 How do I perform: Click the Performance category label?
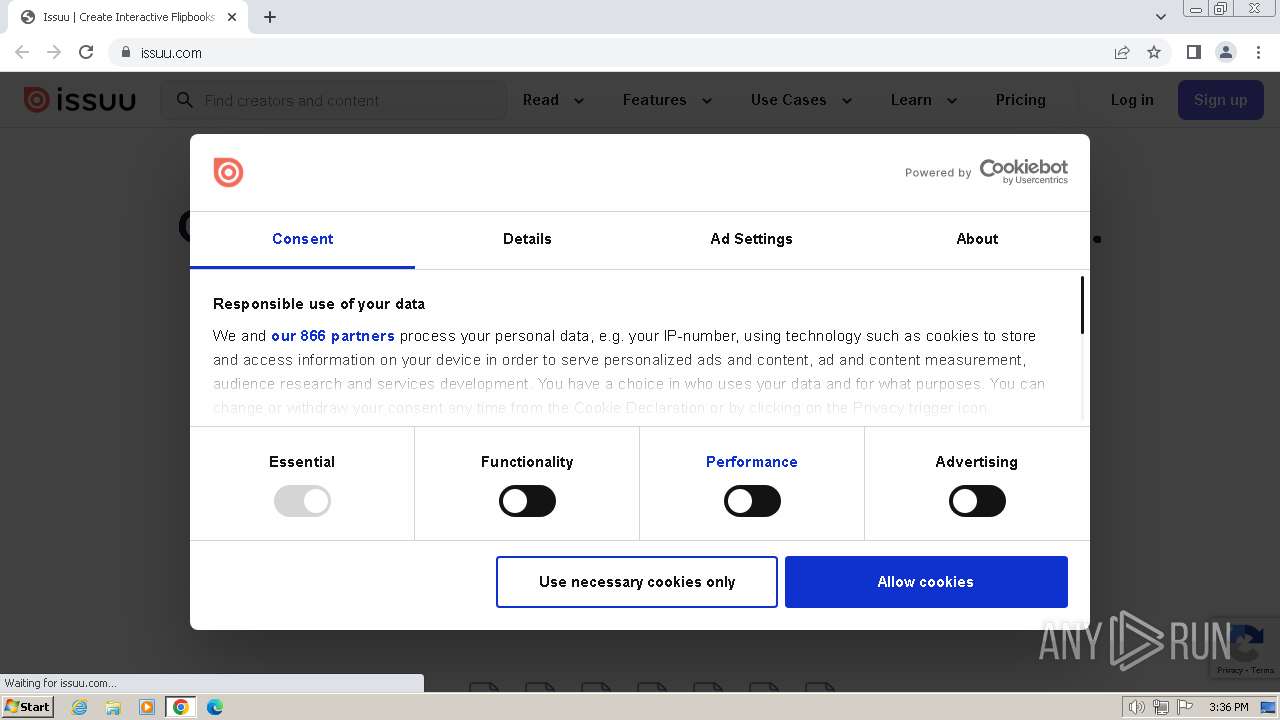[x=752, y=462]
